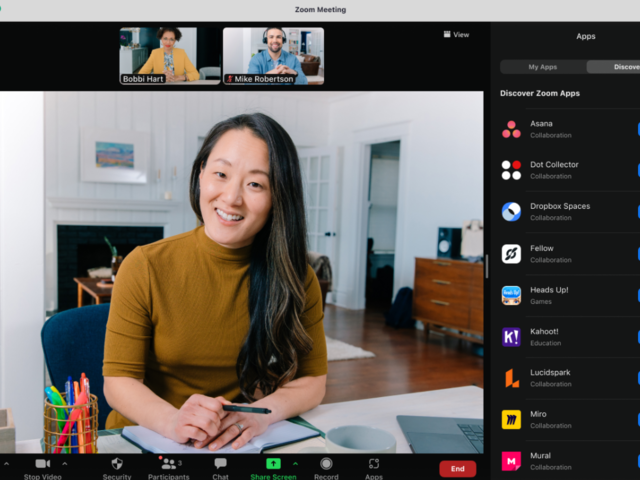Image resolution: width=640 pixels, height=480 pixels.
Task: Toggle the Apps panel from the toolbar
Action: click(373, 464)
